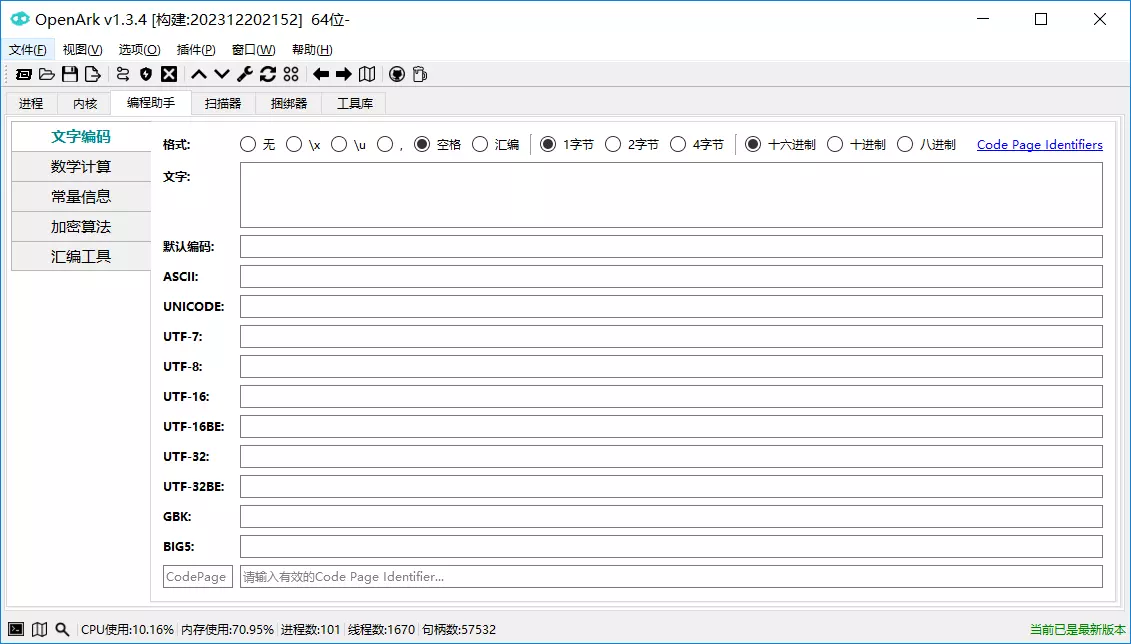Click the GitHub cat icon in toolbar
1131x644 pixels.
click(396, 74)
